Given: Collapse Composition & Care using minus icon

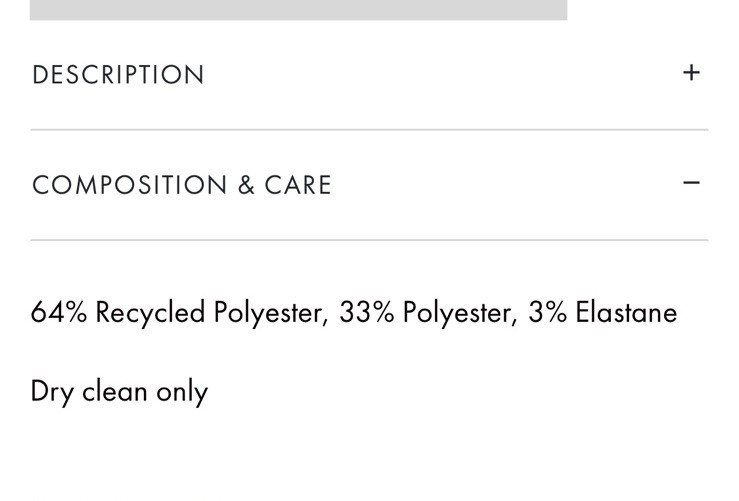Looking at the screenshot, I should pyautogui.click(x=691, y=183).
